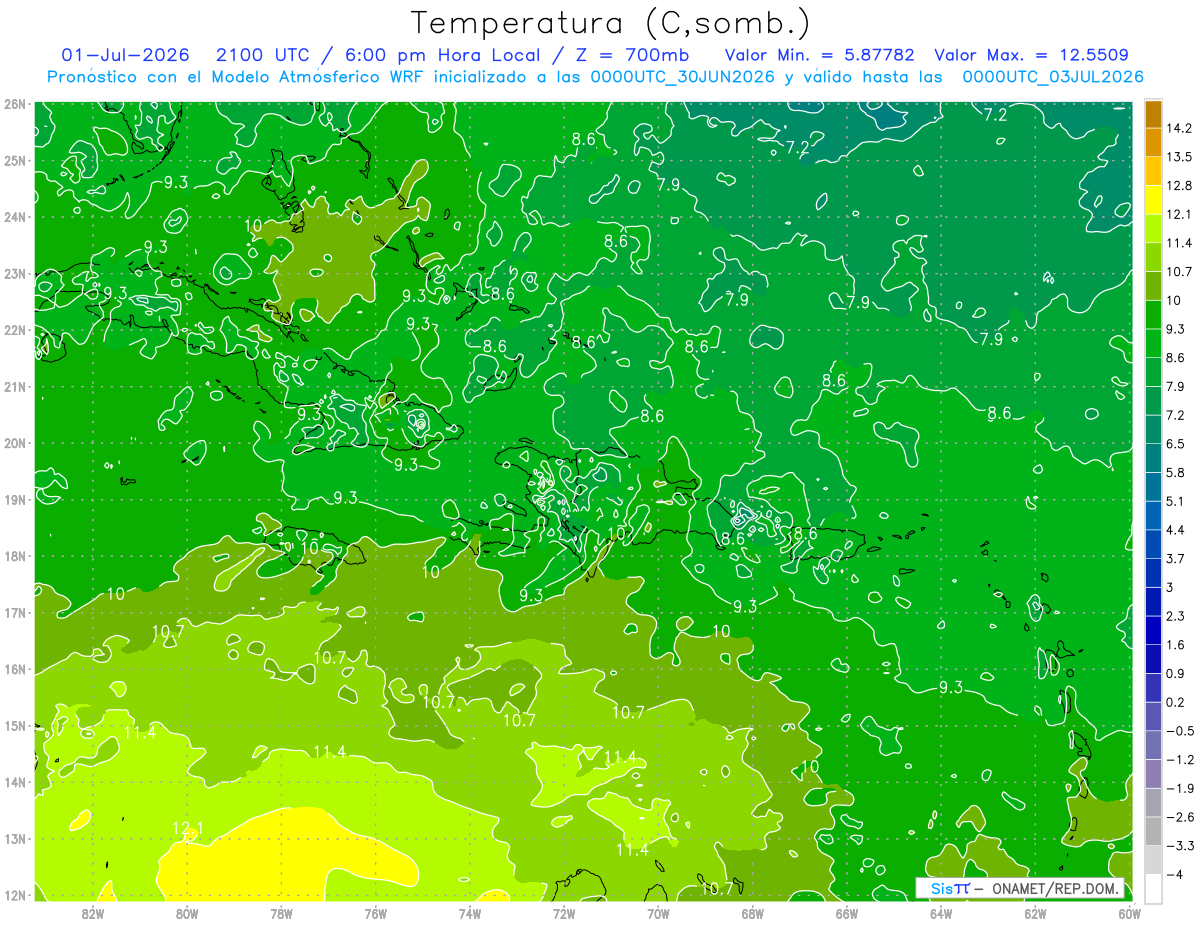Click the "74W" longitude axis label
This screenshot has height=927, width=1200.
[x=470, y=913]
